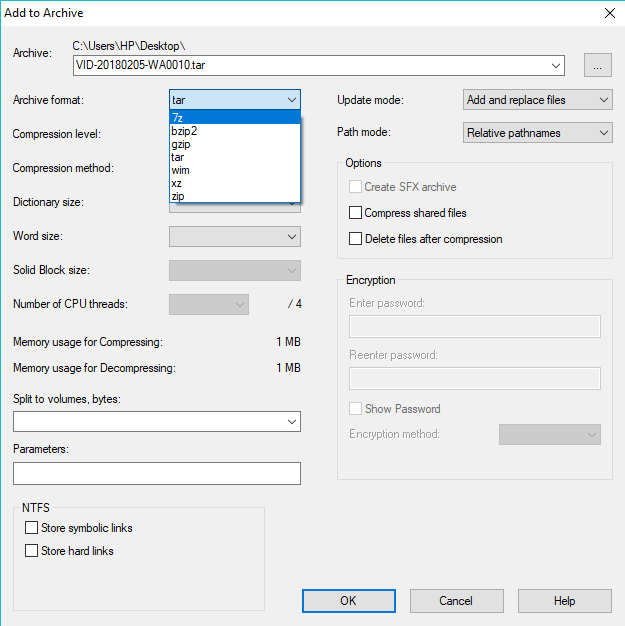
Task: Check Store hard links box
Action: point(32,551)
